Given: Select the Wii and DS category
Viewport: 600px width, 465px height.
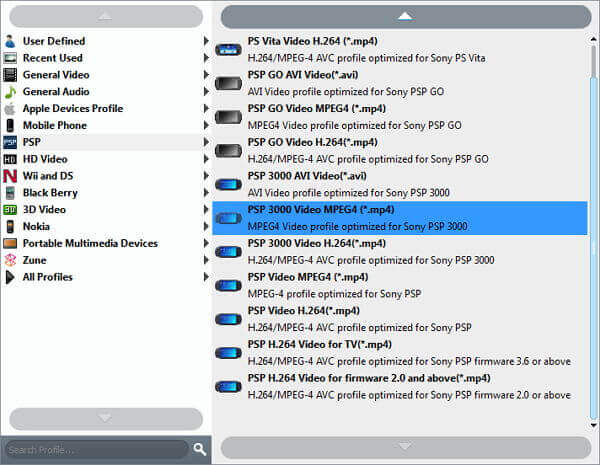Looking at the screenshot, I should (106, 176).
